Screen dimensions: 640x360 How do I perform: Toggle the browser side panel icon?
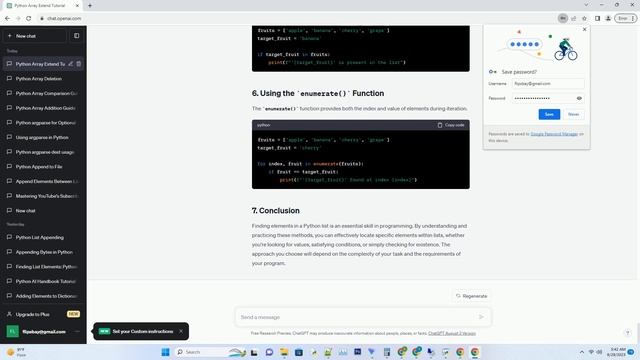point(597,18)
